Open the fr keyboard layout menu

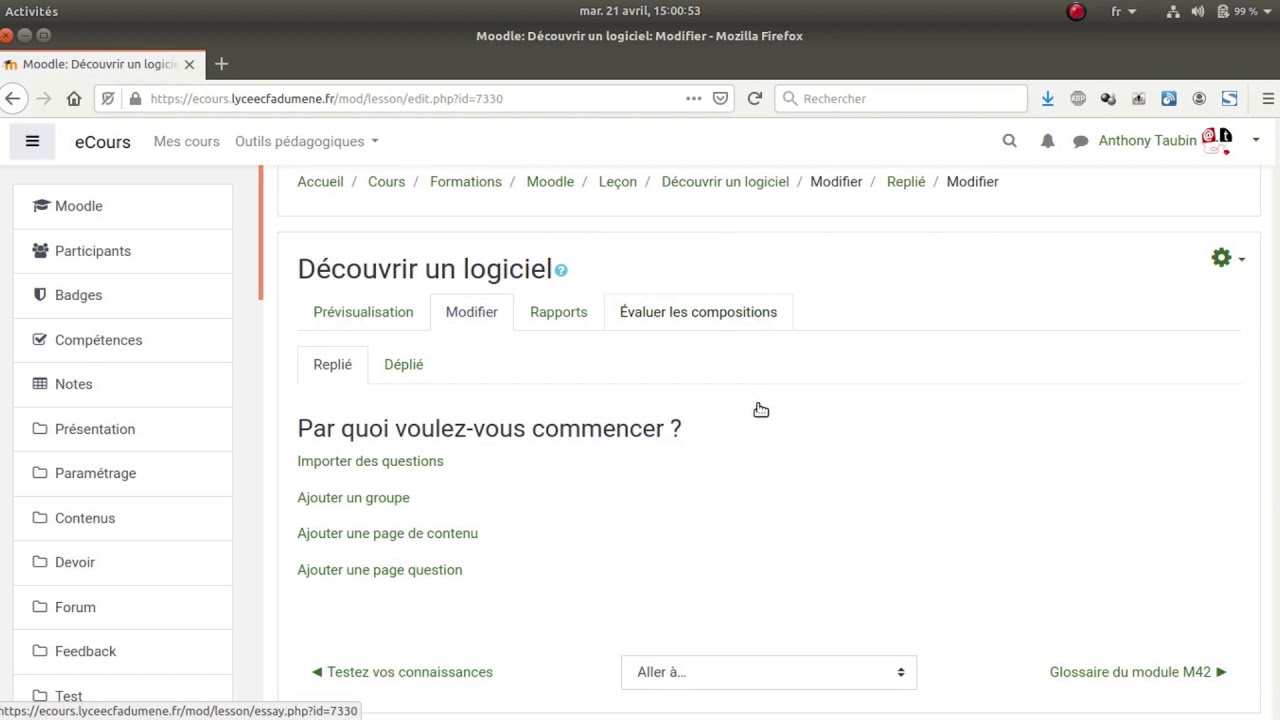(x=1124, y=11)
